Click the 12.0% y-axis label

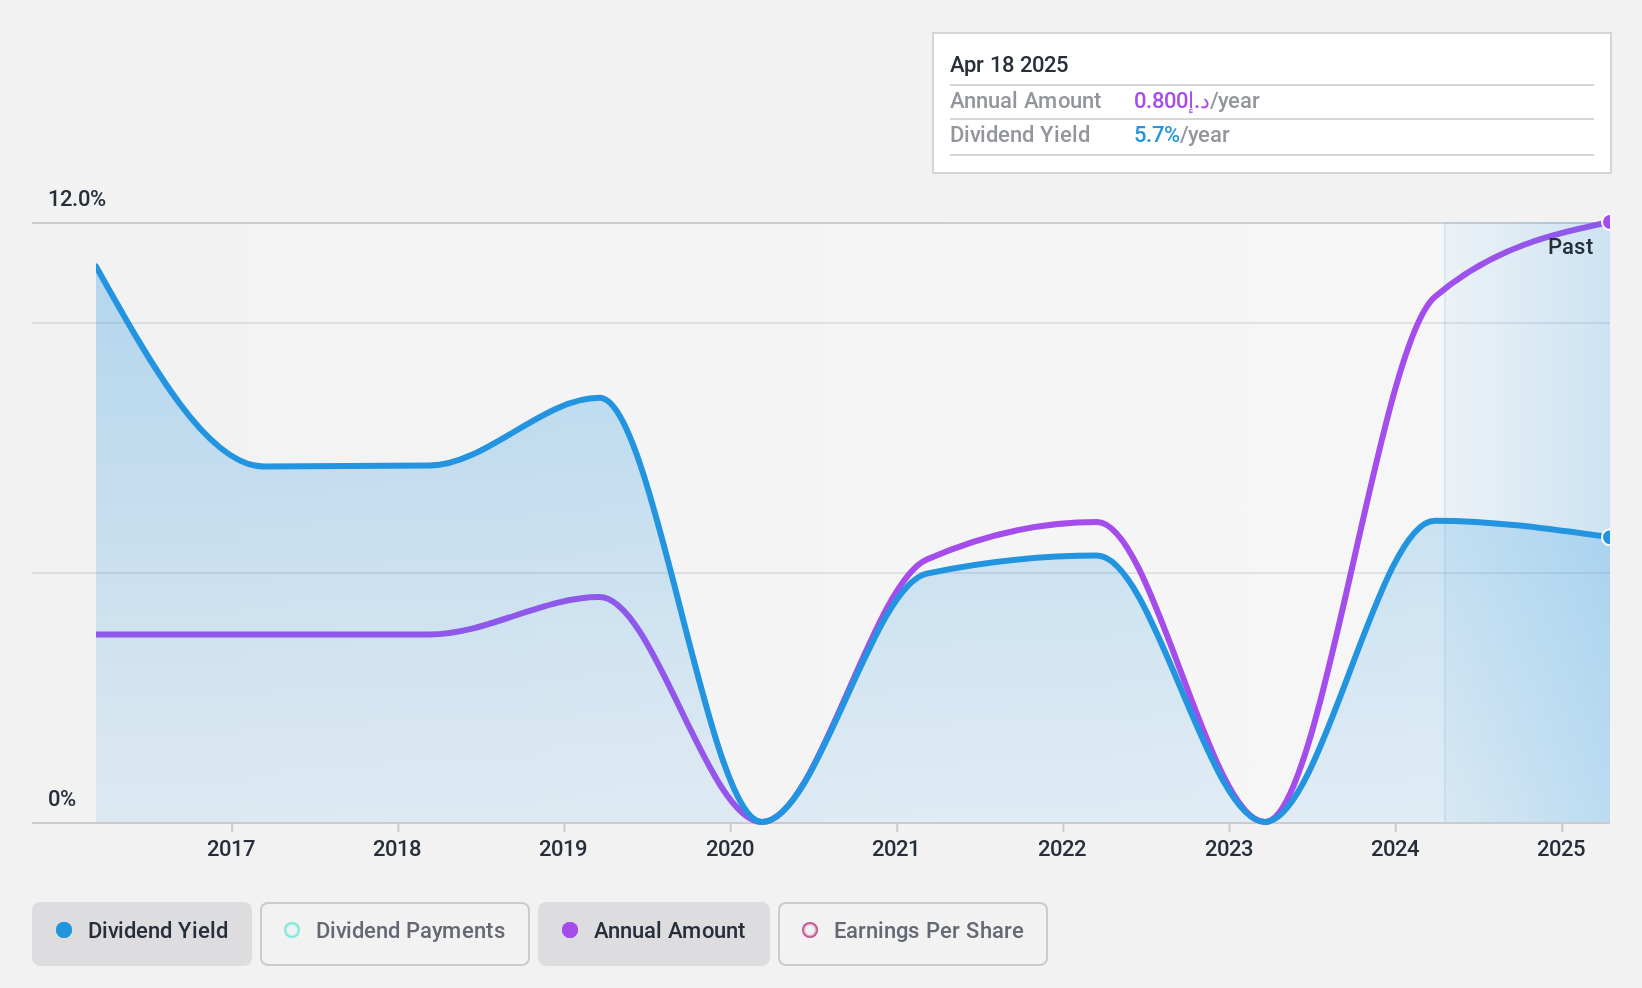[77, 199]
